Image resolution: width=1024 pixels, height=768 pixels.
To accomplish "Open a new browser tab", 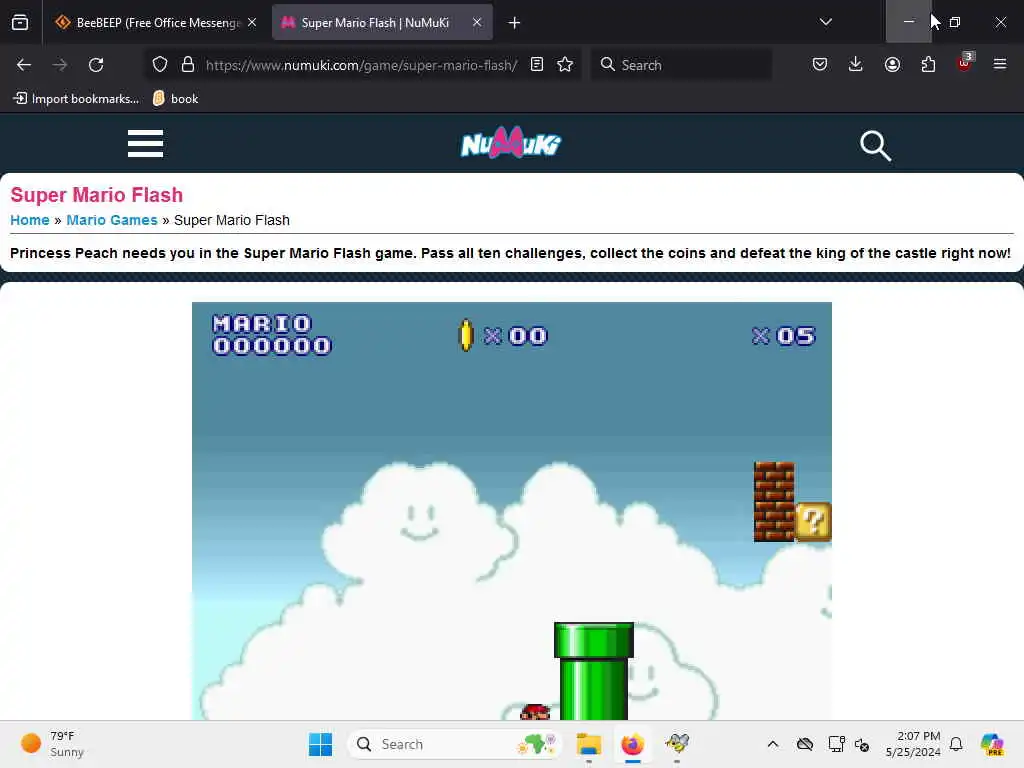I will click(515, 23).
